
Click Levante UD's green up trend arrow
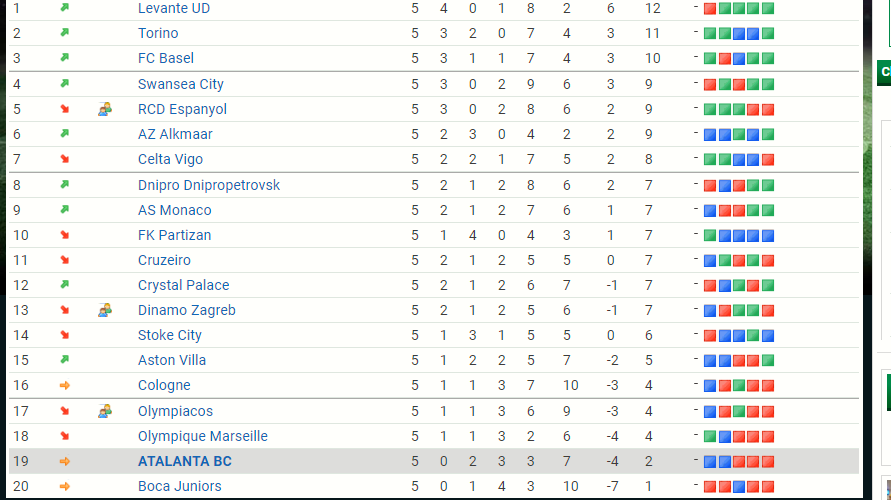click(x=65, y=8)
